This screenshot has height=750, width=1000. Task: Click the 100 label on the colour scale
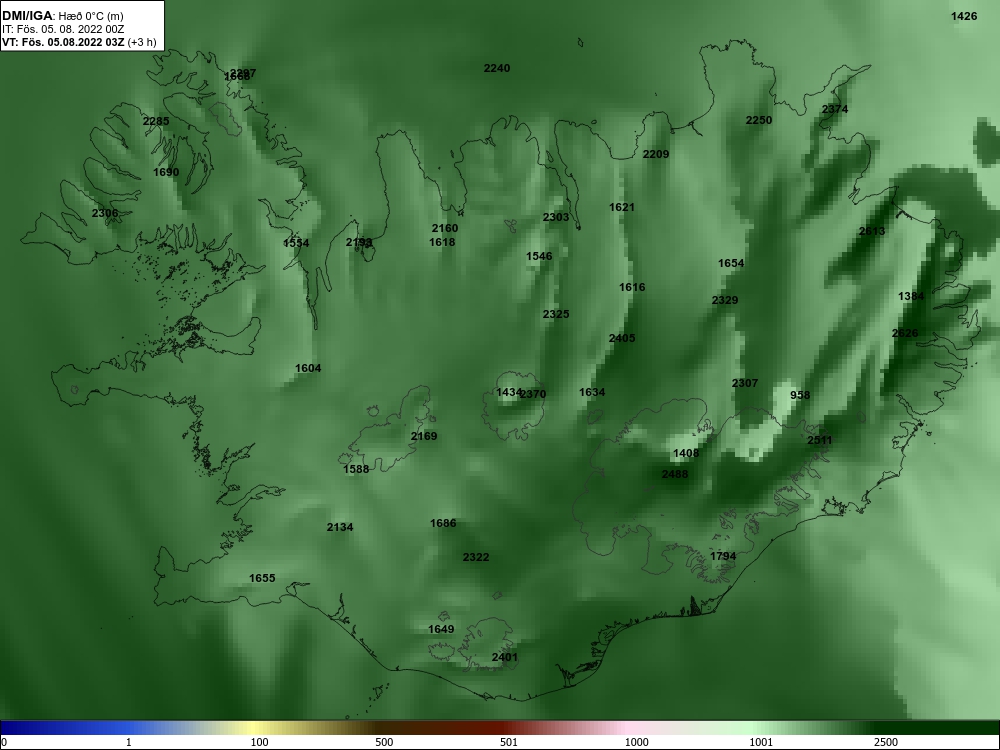[260, 742]
